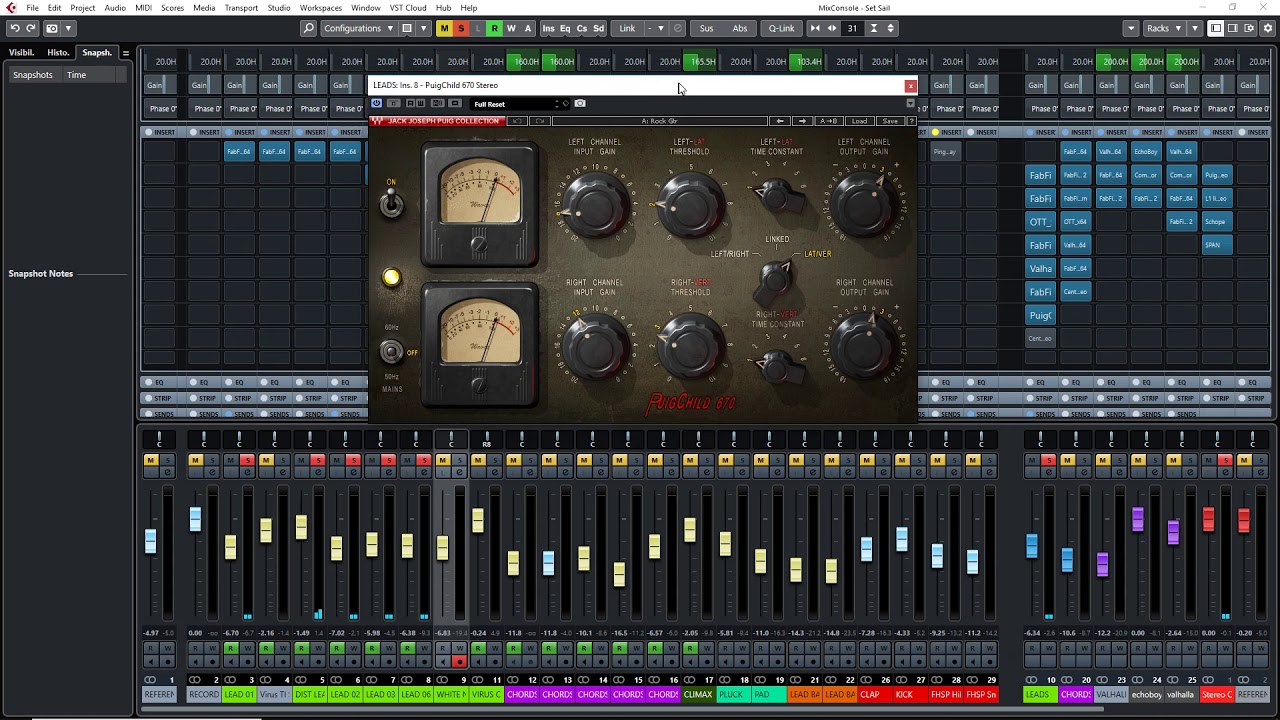Viewport: 1280px width, 720px height.
Task: Toggle global Read automation R button
Action: click(494, 28)
